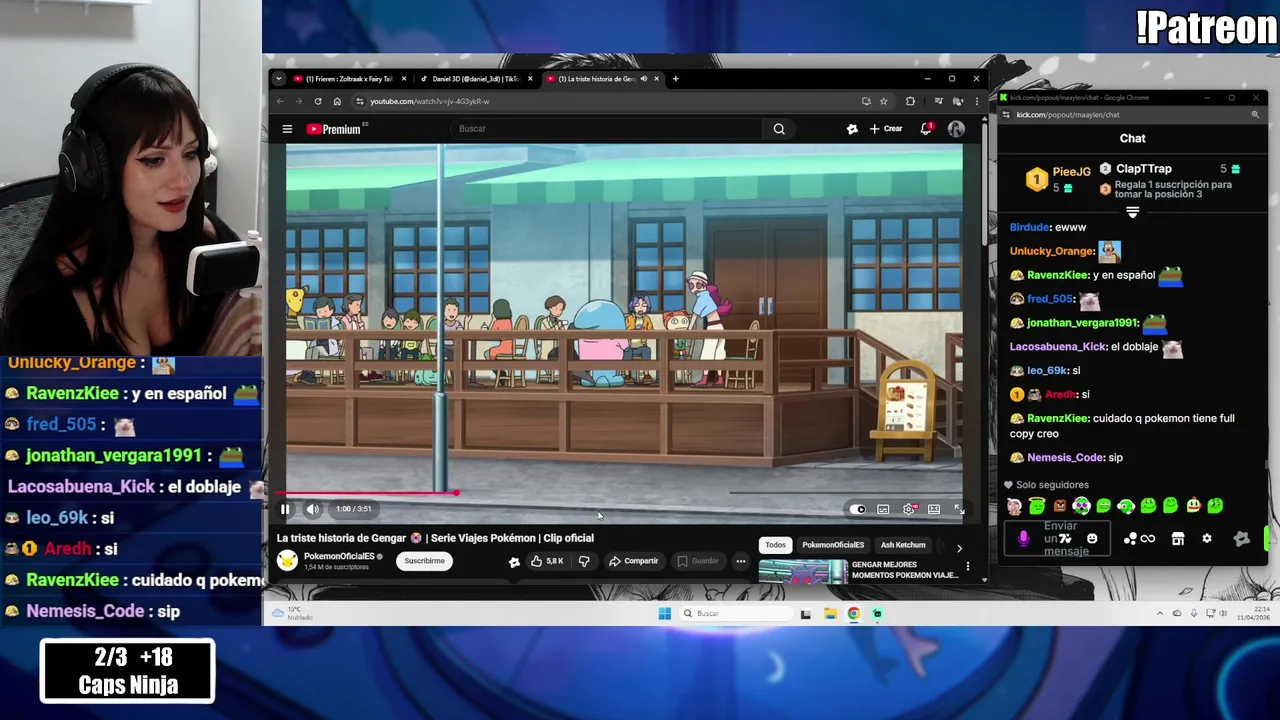
Task: Toggle YouTube autoplay switch
Action: (858, 509)
